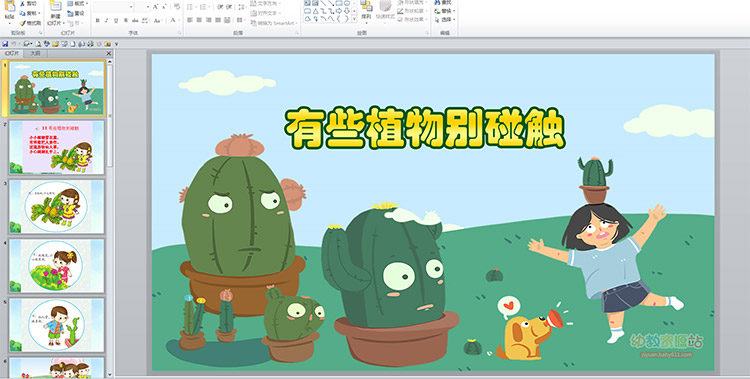
Task: Select slide 5 thumbnail in the panel
Action: click(x=57, y=325)
